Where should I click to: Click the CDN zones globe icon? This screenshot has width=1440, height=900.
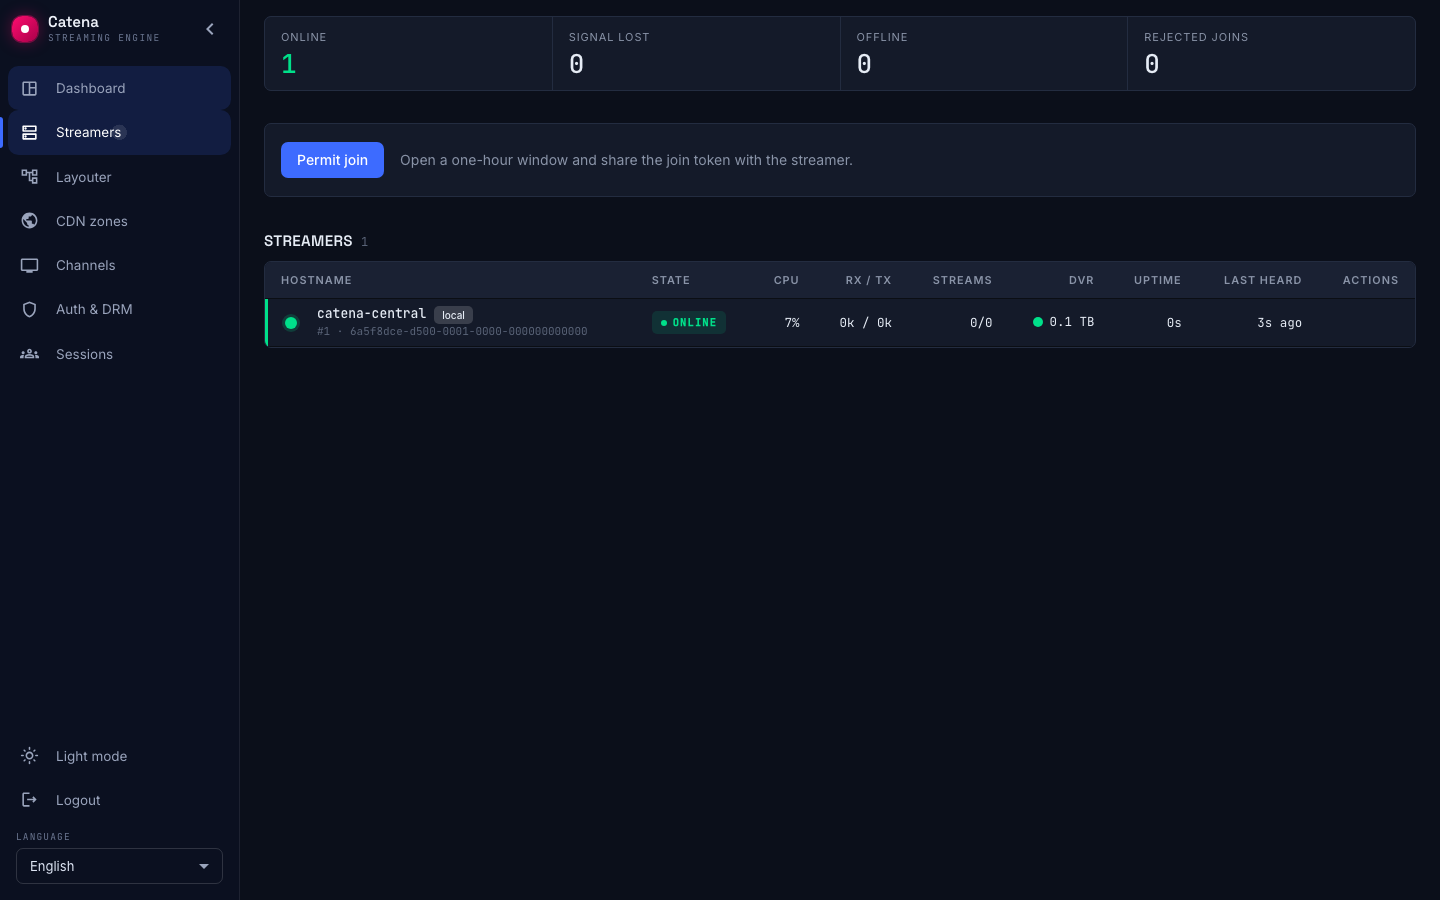(x=30, y=221)
